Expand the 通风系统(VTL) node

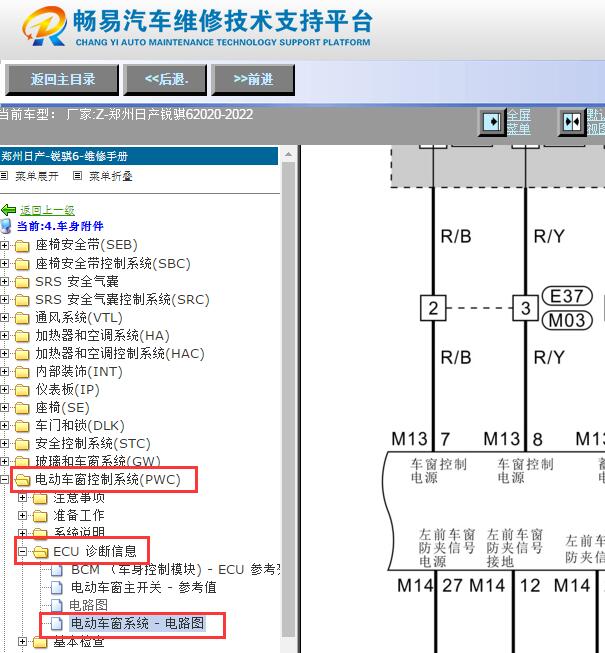pyautogui.click(x=4, y=317)
